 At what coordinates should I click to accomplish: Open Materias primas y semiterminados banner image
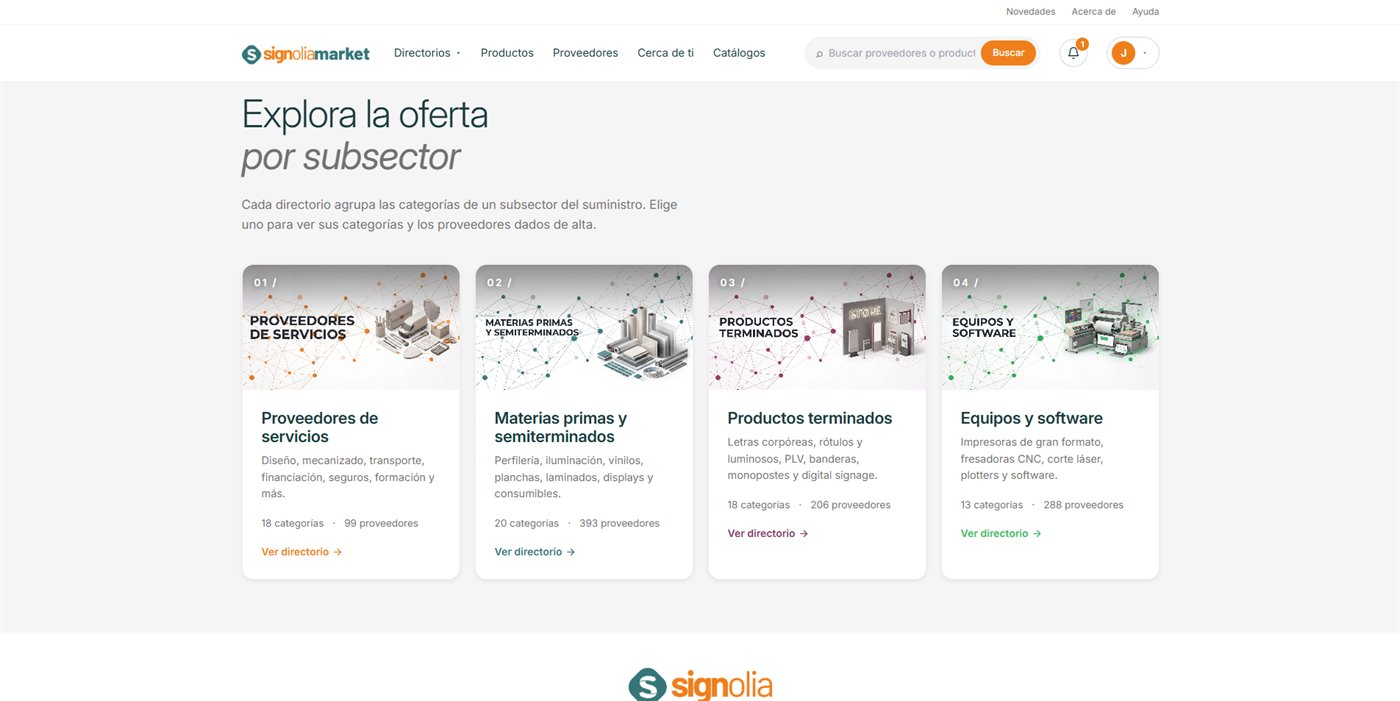tap(584, 327)
